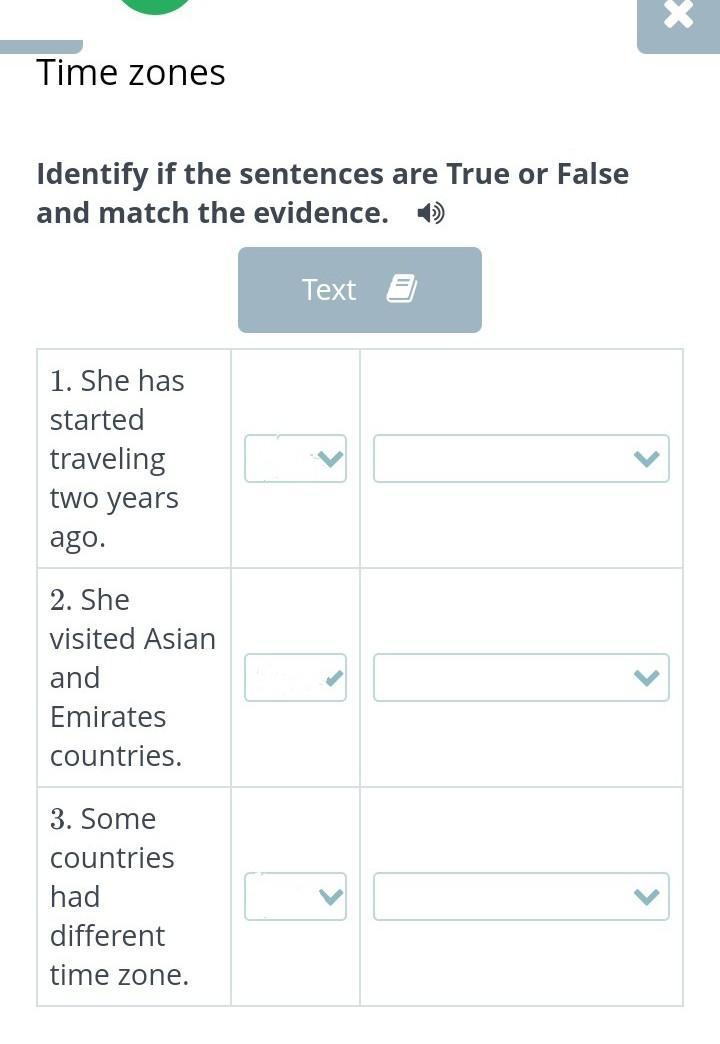Open the True/False dropdown for sentence 3

(x=295, y=897)
